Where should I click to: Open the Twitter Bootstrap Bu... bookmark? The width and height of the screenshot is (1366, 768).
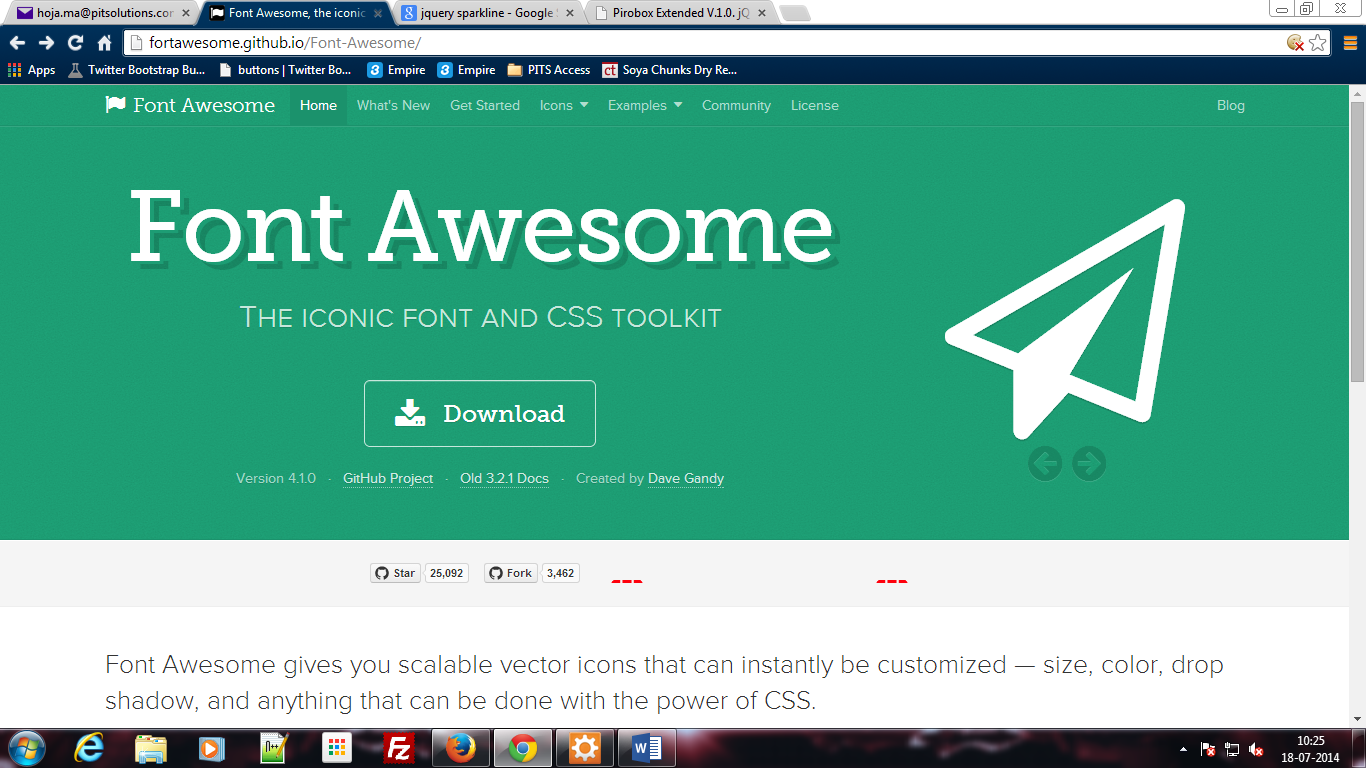coord(137,70)
